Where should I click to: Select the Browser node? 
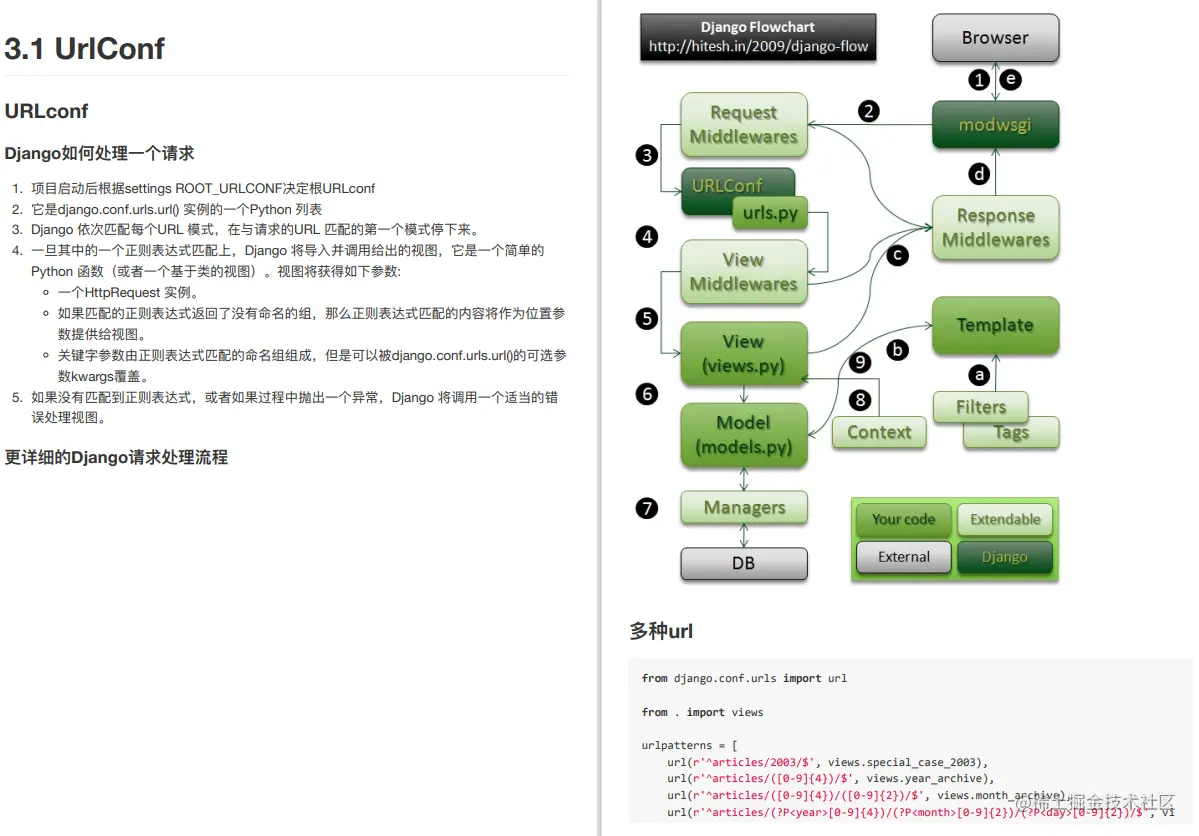coord(994,37)
